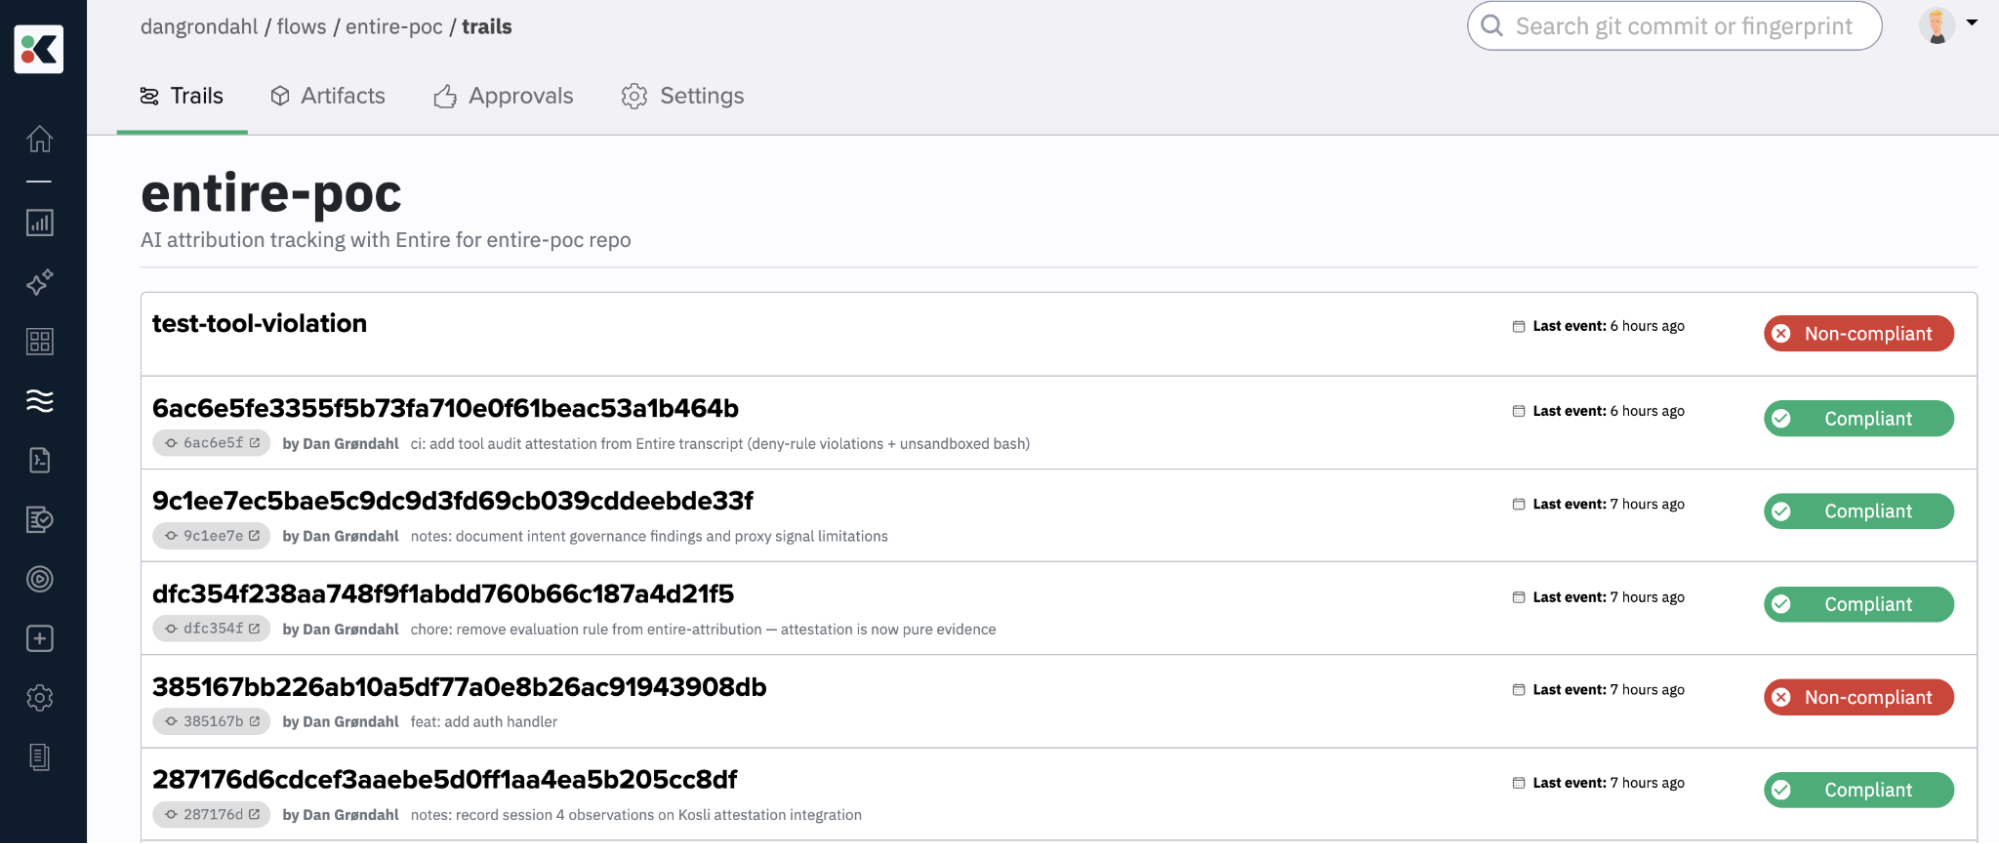Switch to the Approvals tab

503,96
